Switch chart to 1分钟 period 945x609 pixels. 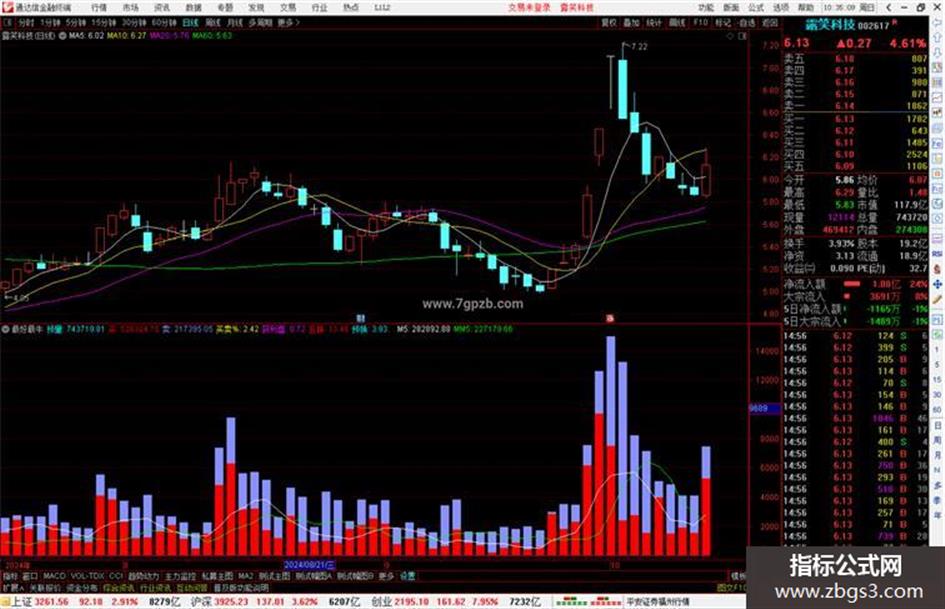coord(49,22)
